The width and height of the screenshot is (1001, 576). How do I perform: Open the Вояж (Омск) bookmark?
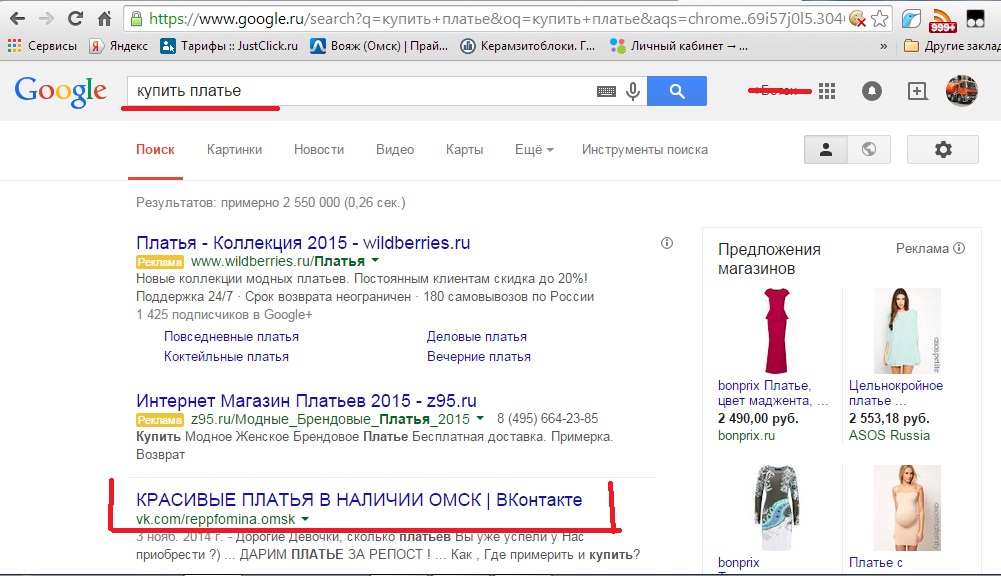[379, 46]
